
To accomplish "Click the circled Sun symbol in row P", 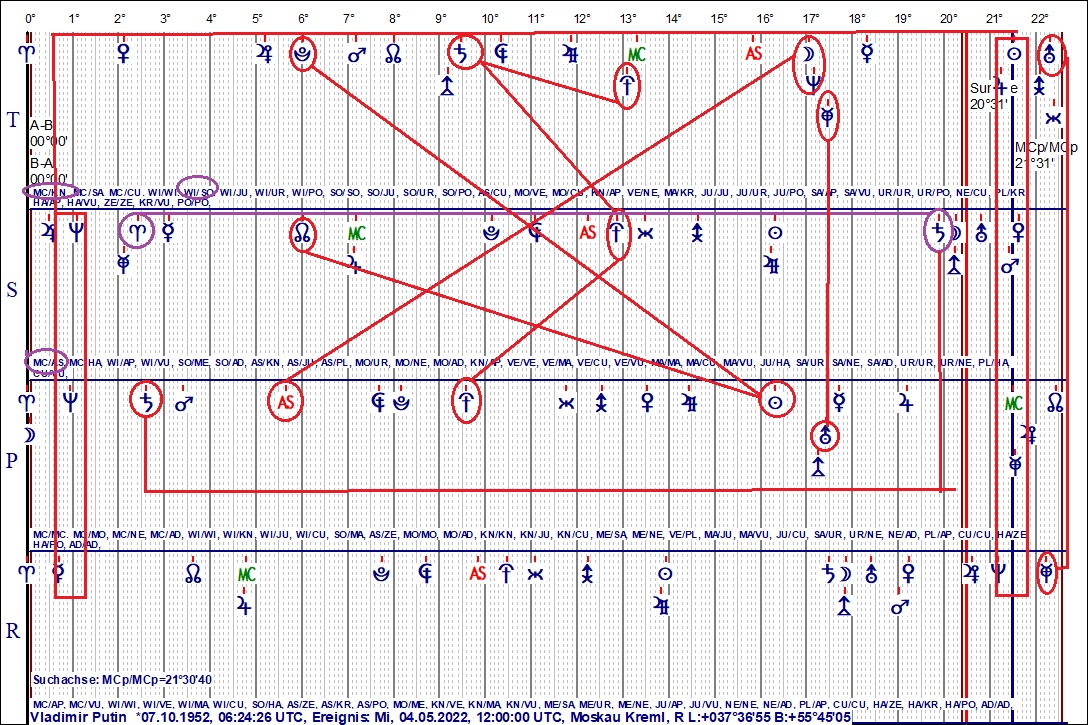I will 773,402.
